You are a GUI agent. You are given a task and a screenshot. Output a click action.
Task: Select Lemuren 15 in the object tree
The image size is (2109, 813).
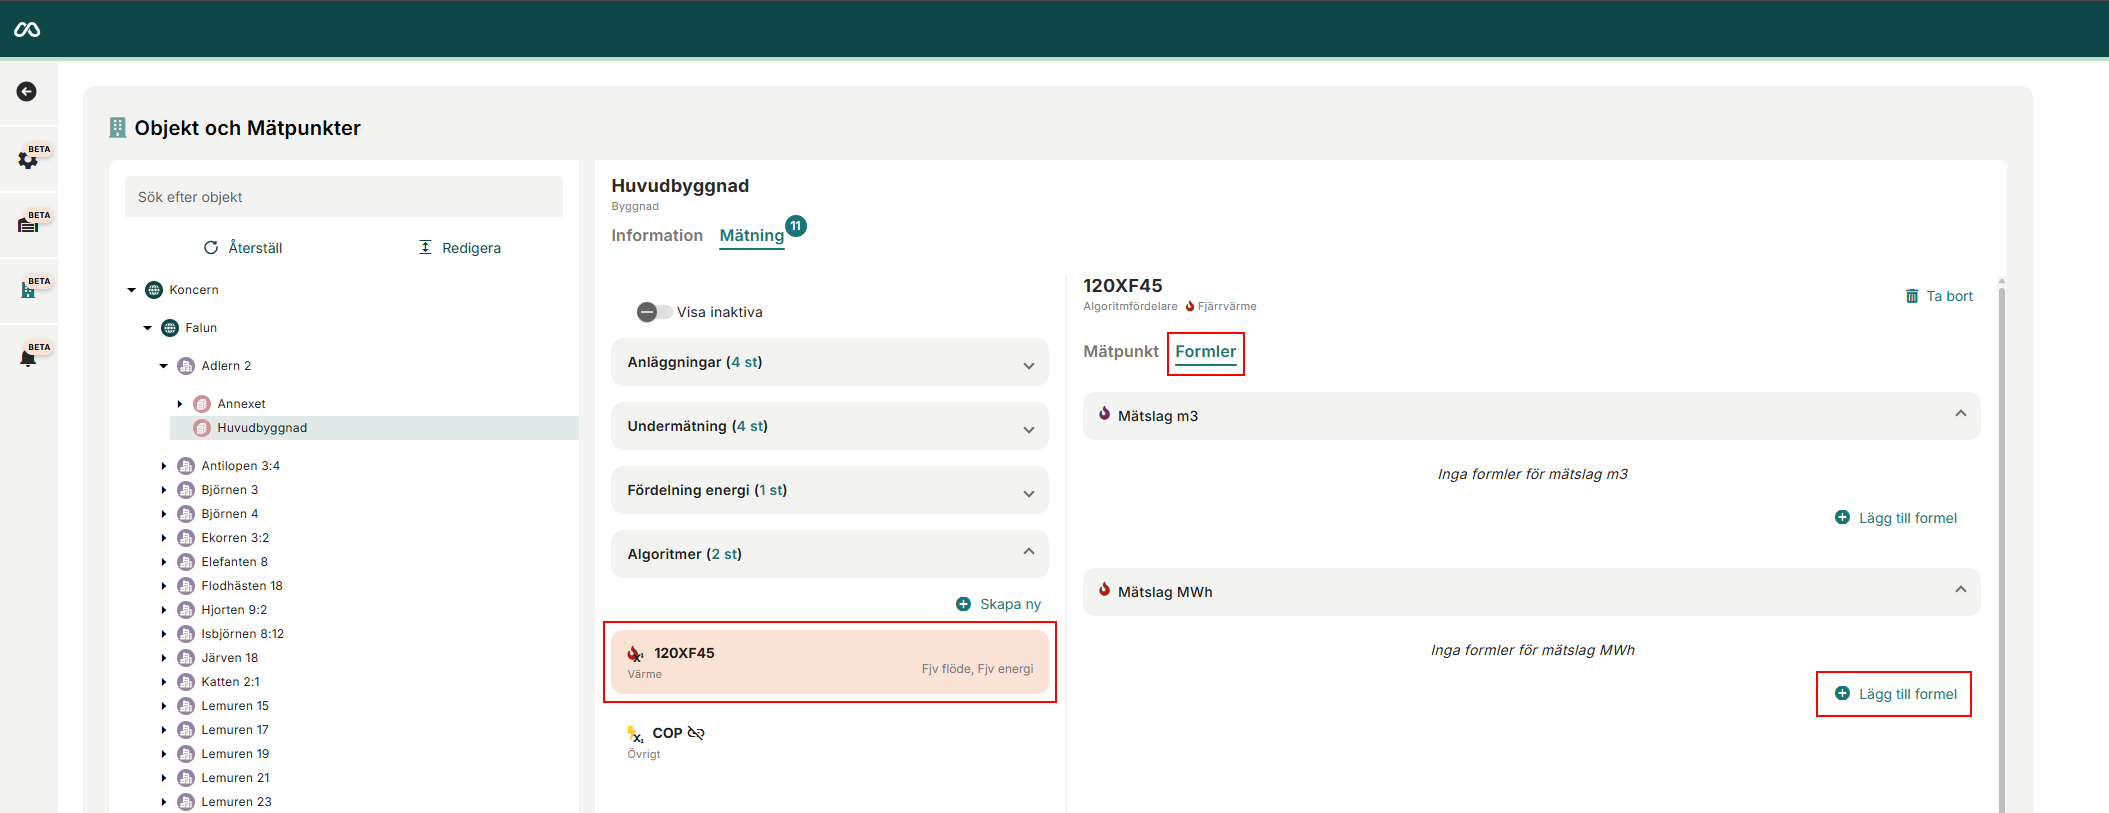click(235, 706)
